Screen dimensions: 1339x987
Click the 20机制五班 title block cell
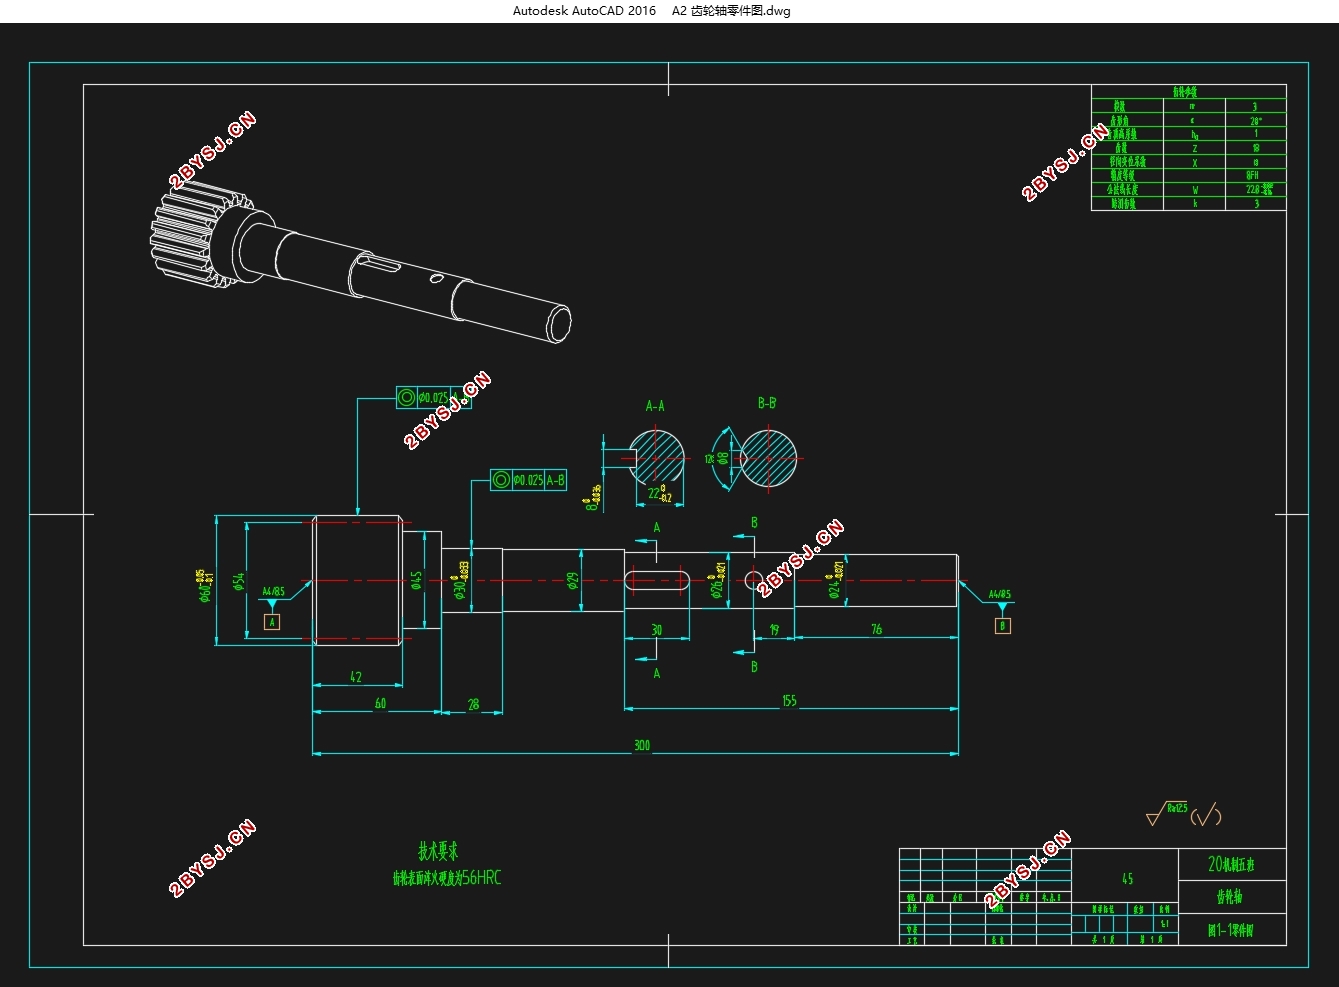point(1232,865)
